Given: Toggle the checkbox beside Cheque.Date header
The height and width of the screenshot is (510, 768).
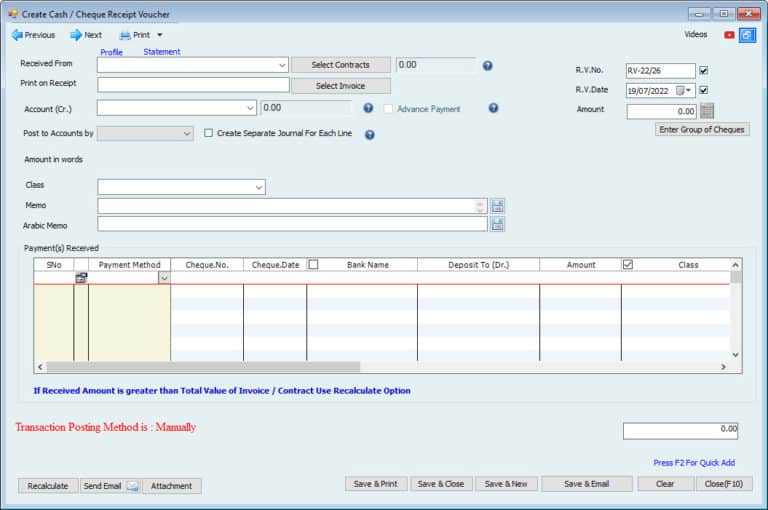Looking at the screenshot, I should pos(313,265).
